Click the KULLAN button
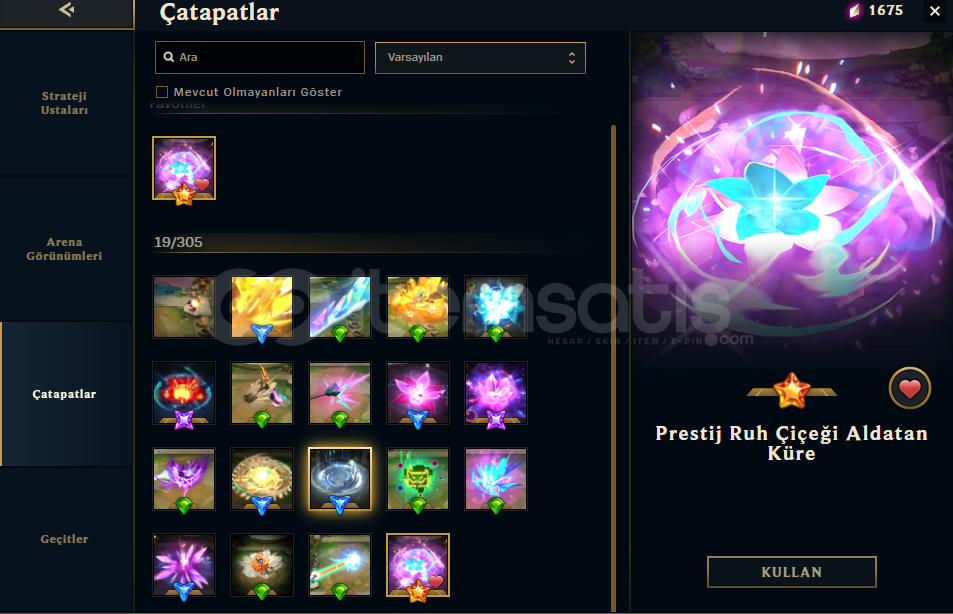 click(x=791, y=572)
